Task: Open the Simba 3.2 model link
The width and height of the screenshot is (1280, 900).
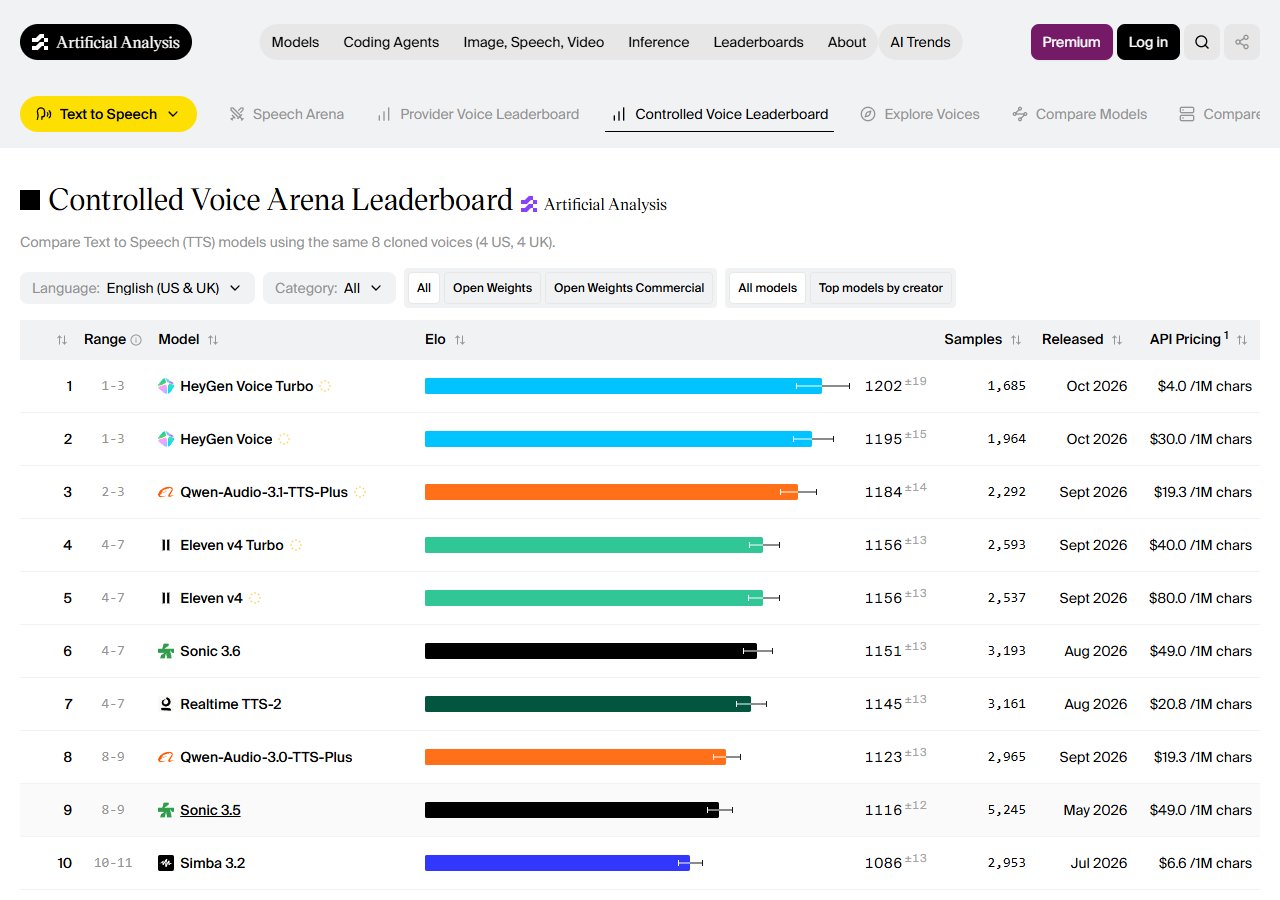Action: tap(212, 863)
